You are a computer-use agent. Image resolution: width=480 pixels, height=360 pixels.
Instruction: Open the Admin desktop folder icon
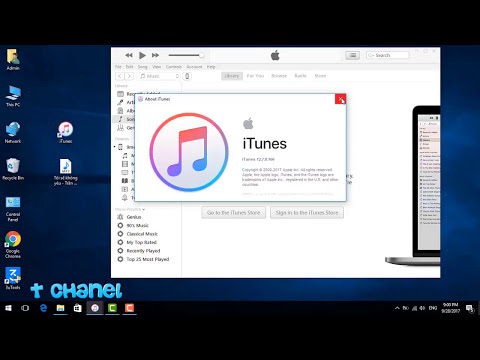(13, 59)
